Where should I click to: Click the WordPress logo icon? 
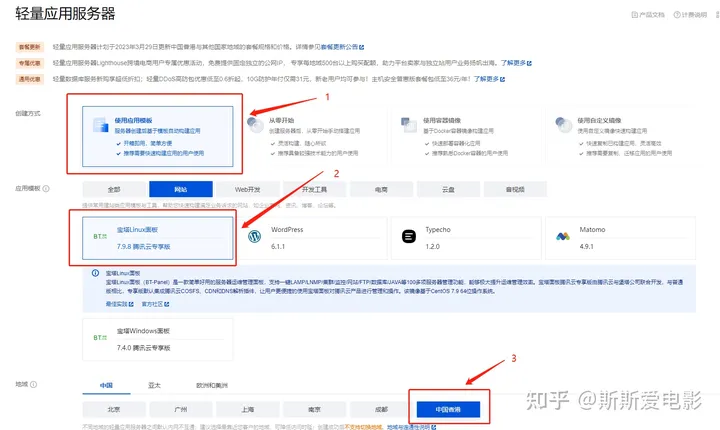254,237
